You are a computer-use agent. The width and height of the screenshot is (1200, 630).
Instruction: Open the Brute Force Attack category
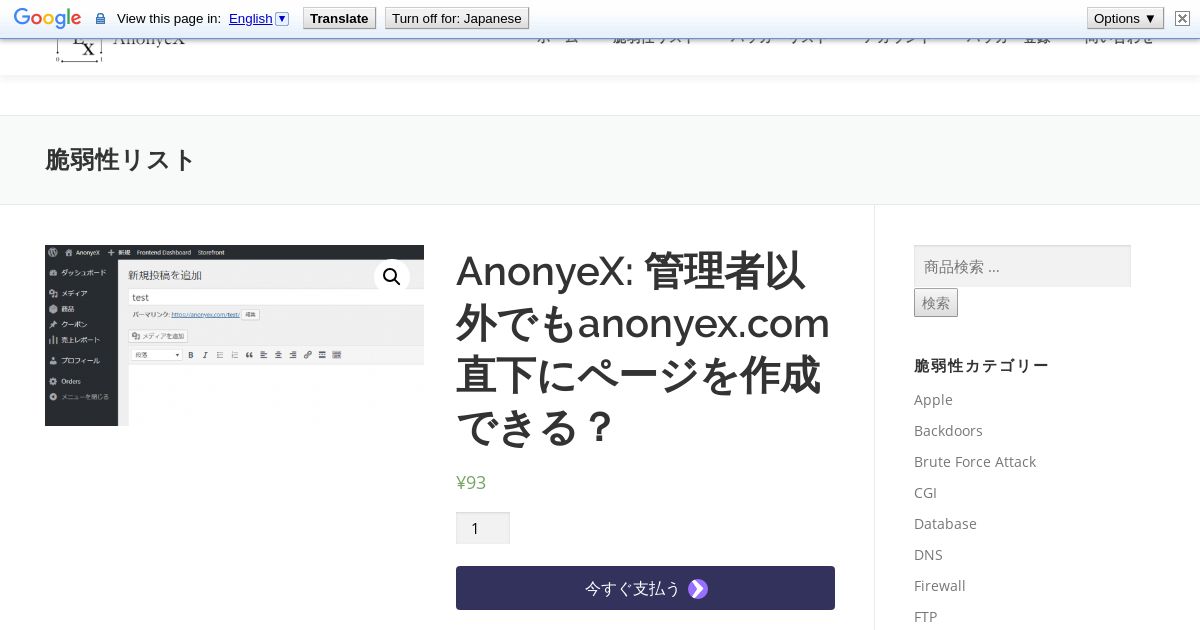(975, 462)
